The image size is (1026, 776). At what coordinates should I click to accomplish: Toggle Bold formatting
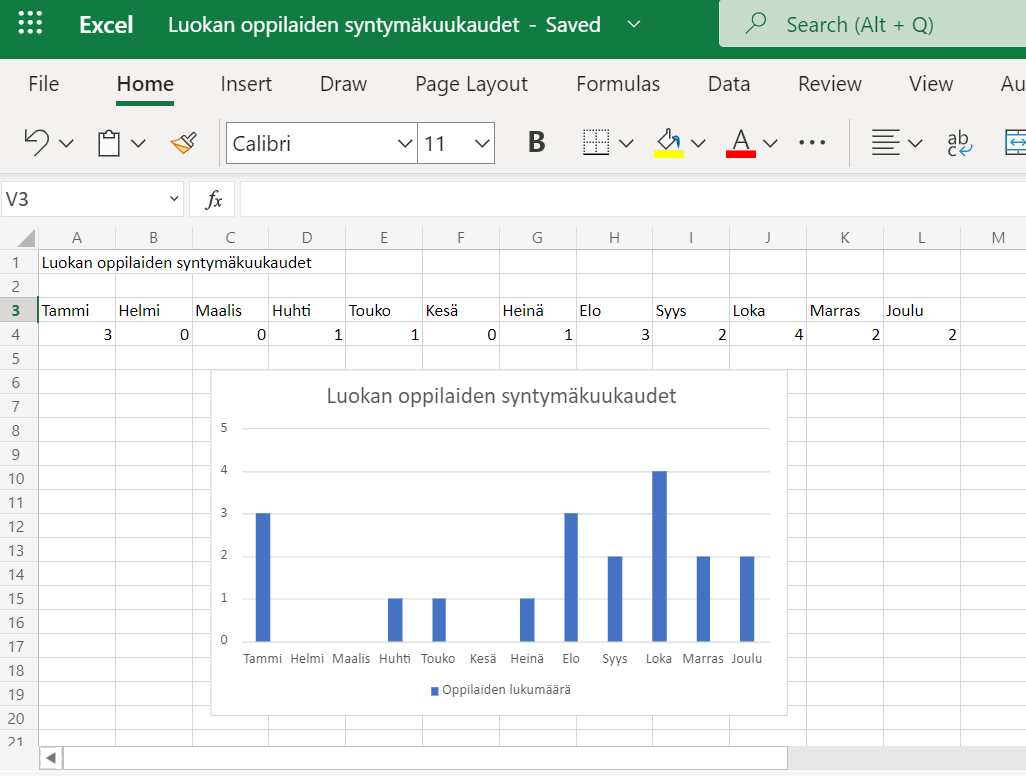tap(537, 143)
